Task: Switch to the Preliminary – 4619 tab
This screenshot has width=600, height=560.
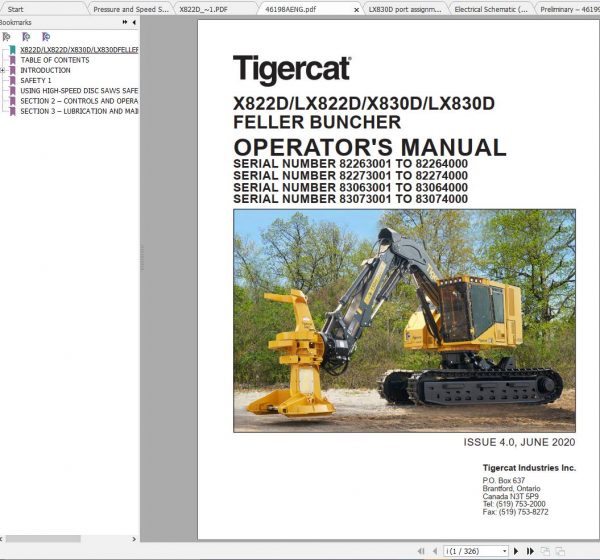Action: (569, 10)
